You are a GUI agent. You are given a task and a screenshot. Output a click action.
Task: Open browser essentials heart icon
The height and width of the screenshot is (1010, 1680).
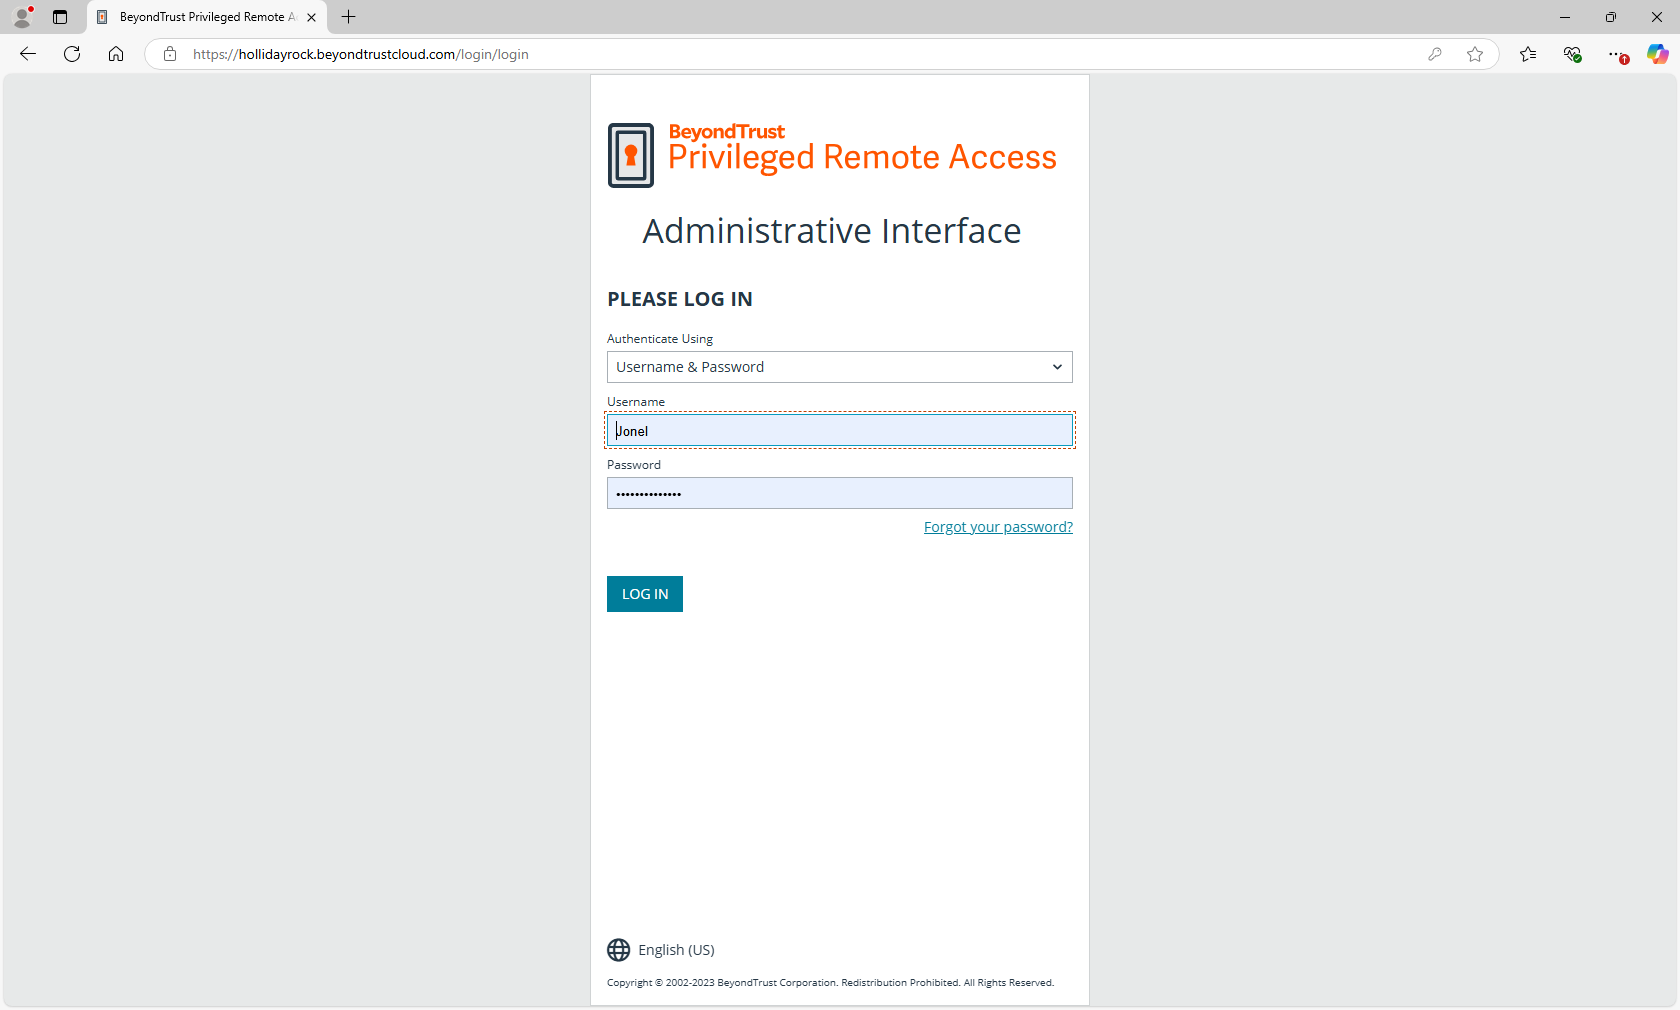tap(1572, 54)
